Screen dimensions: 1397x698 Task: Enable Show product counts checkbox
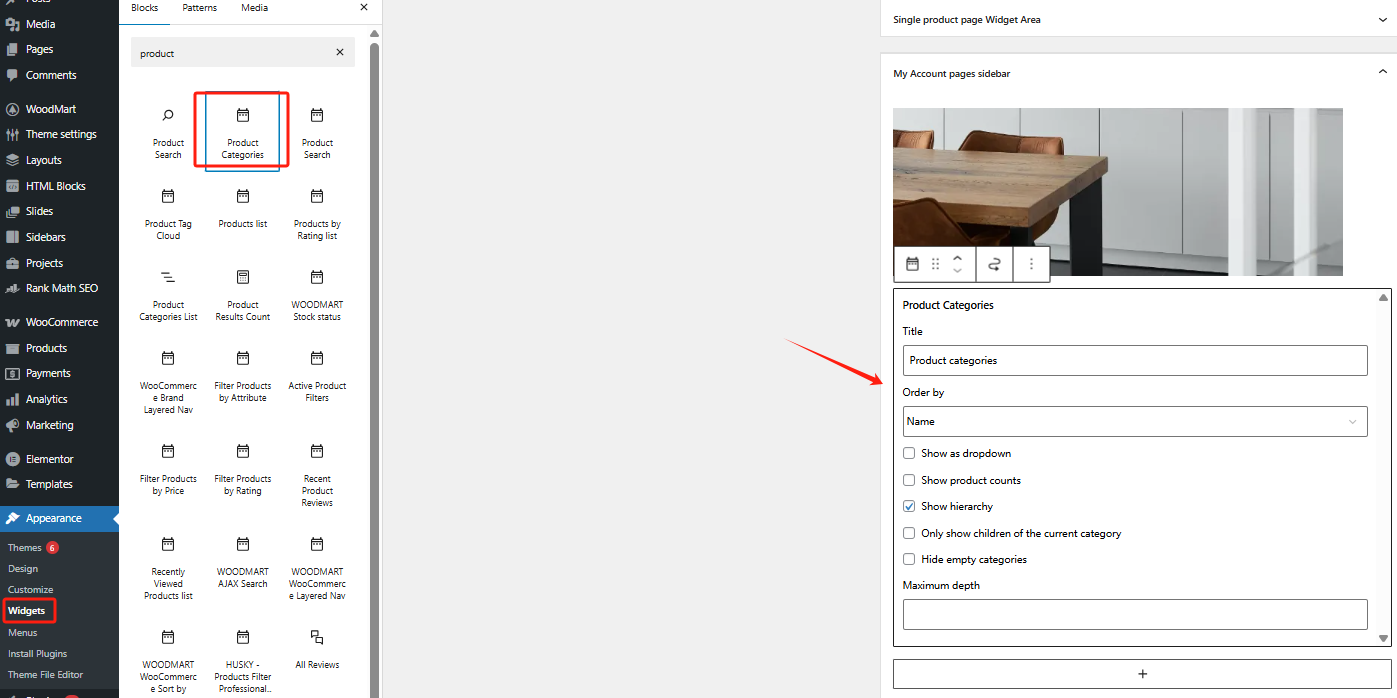point(909,480)
